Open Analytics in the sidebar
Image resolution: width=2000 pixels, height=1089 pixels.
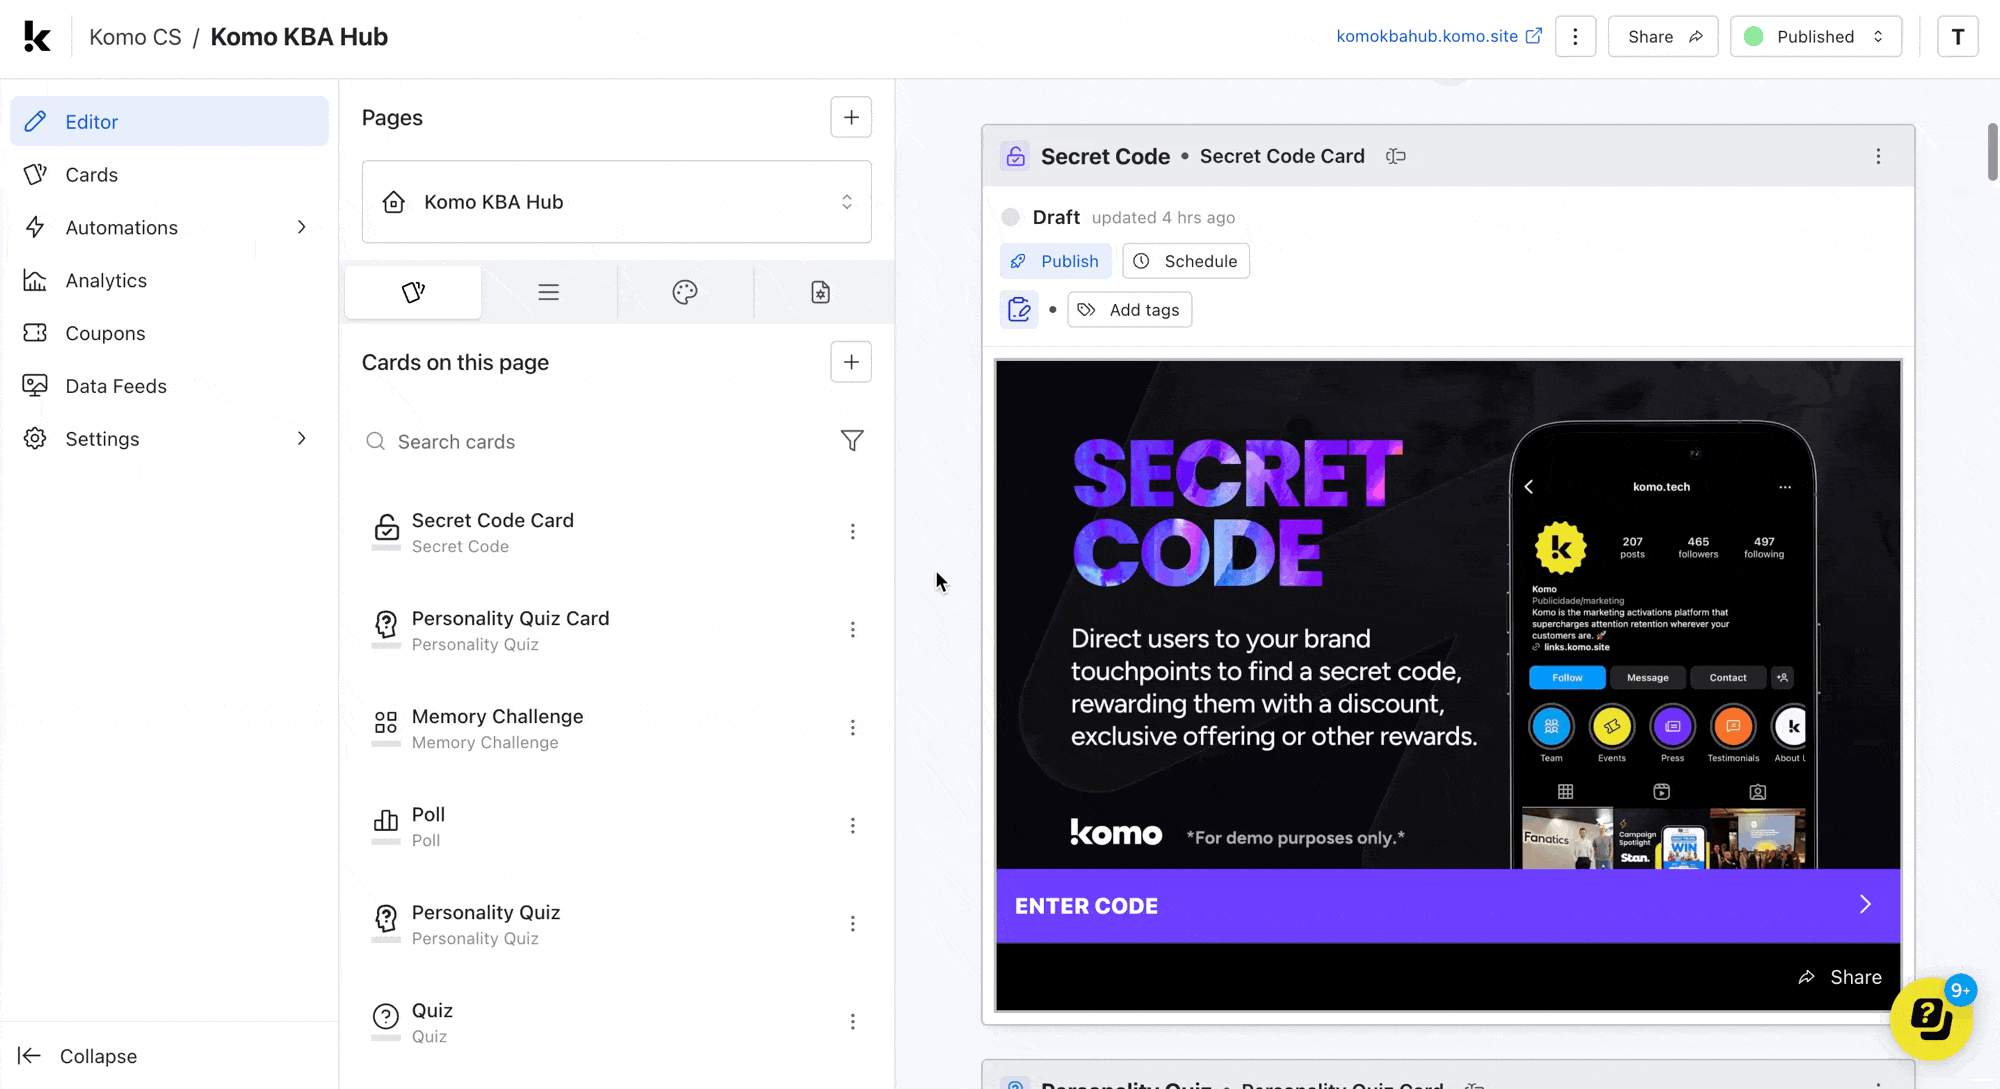106,281
